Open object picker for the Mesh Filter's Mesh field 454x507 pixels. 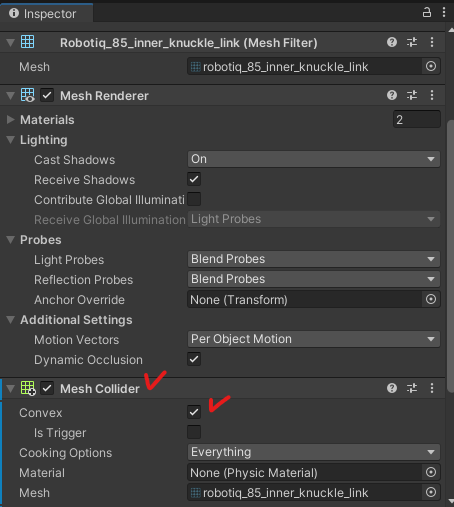click(431, 66)
